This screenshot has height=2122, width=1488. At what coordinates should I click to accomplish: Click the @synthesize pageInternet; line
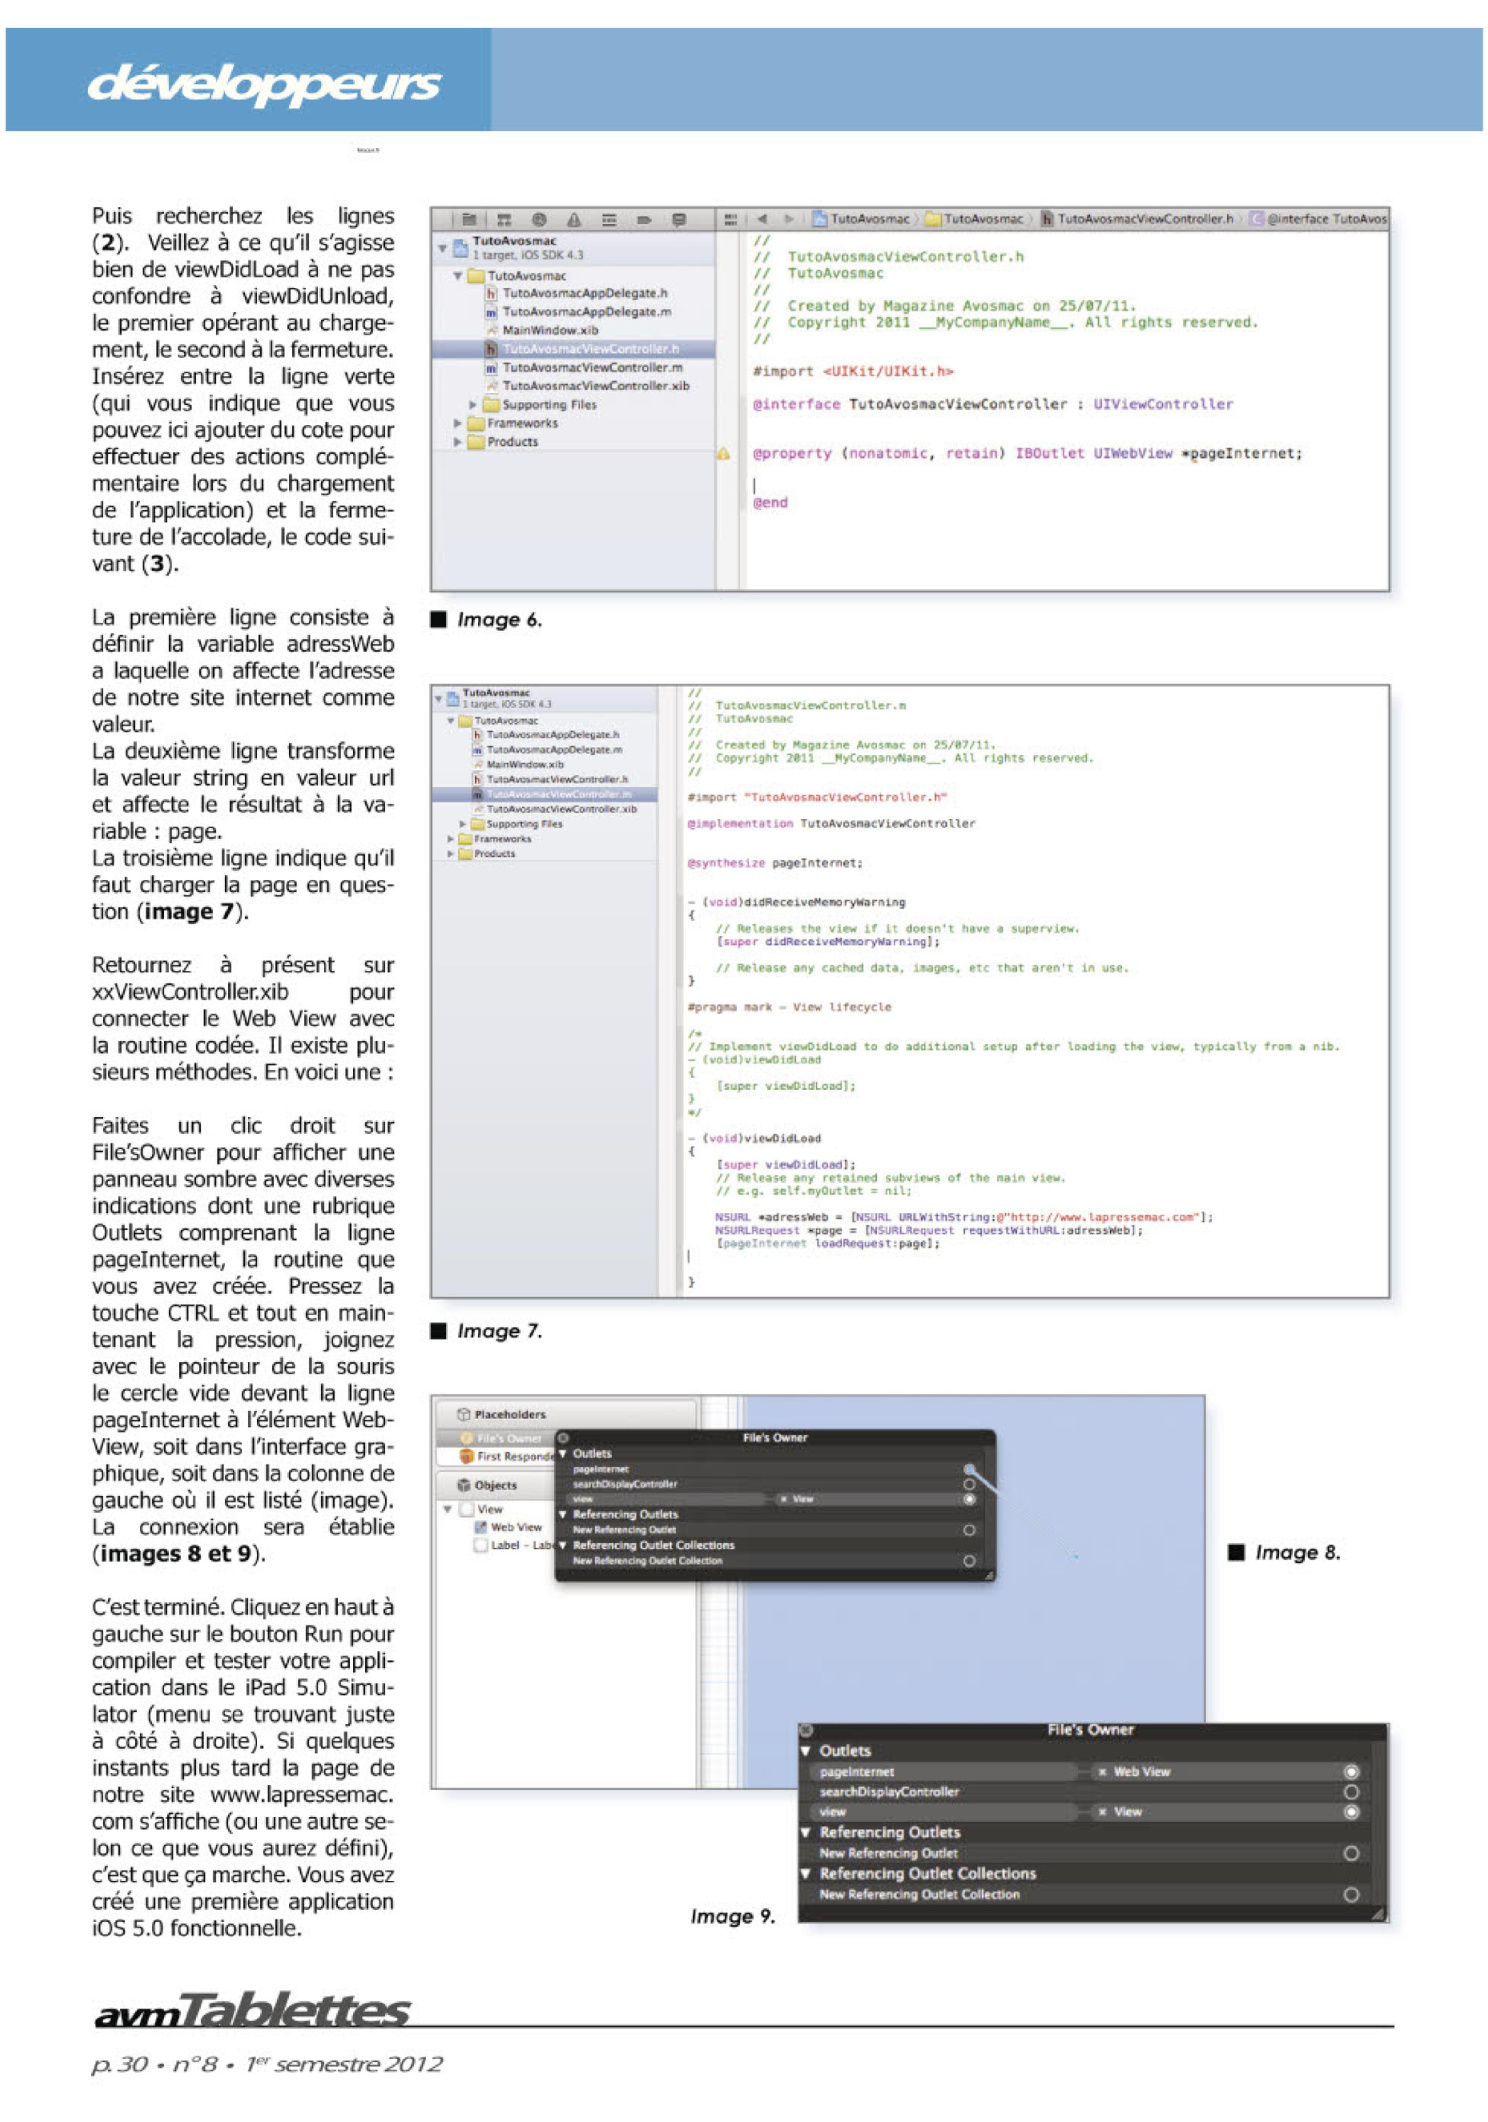tap(775, 863)
